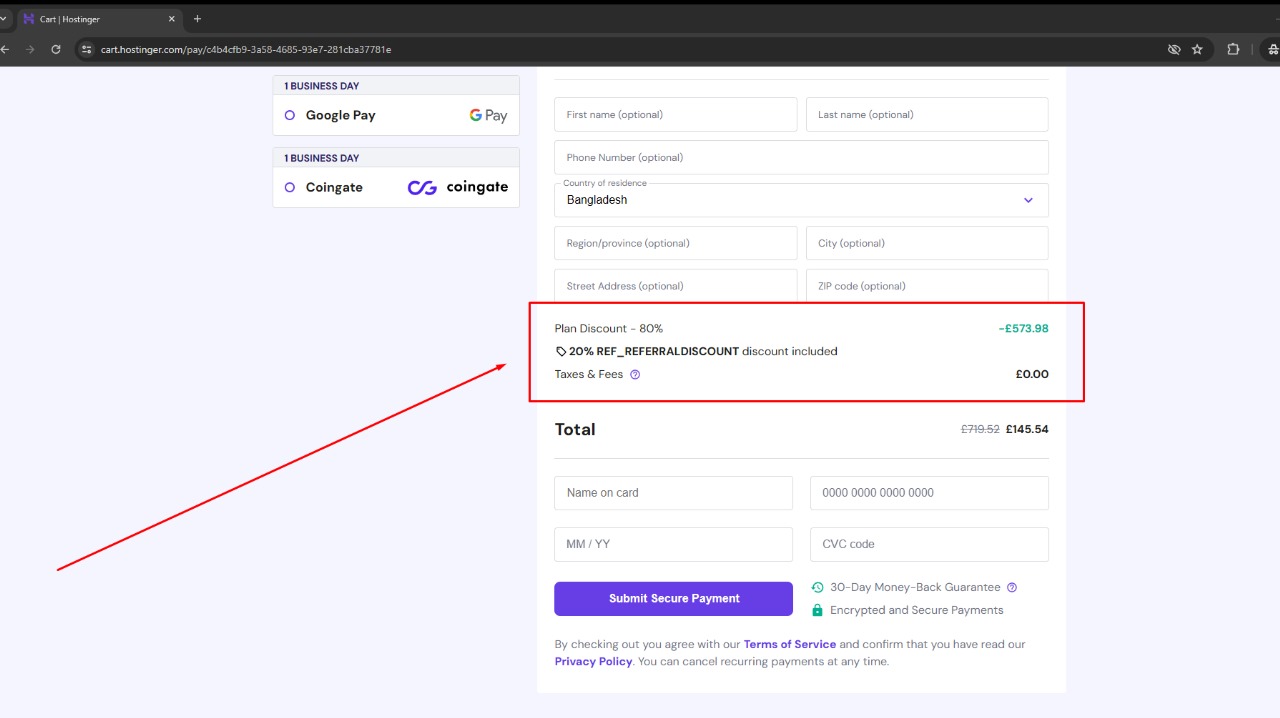Image resolution: width=1280 pixels, height=718 pixels.
Task: Close the Cart | Hostinger tab
Action: 172,19
